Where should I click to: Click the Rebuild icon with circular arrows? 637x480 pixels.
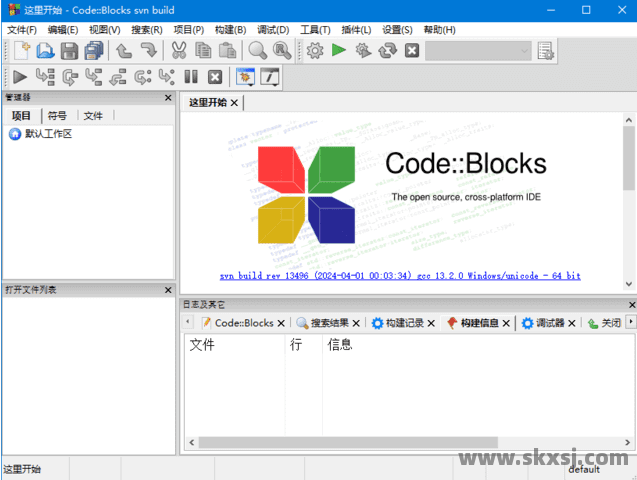(387, 51)
